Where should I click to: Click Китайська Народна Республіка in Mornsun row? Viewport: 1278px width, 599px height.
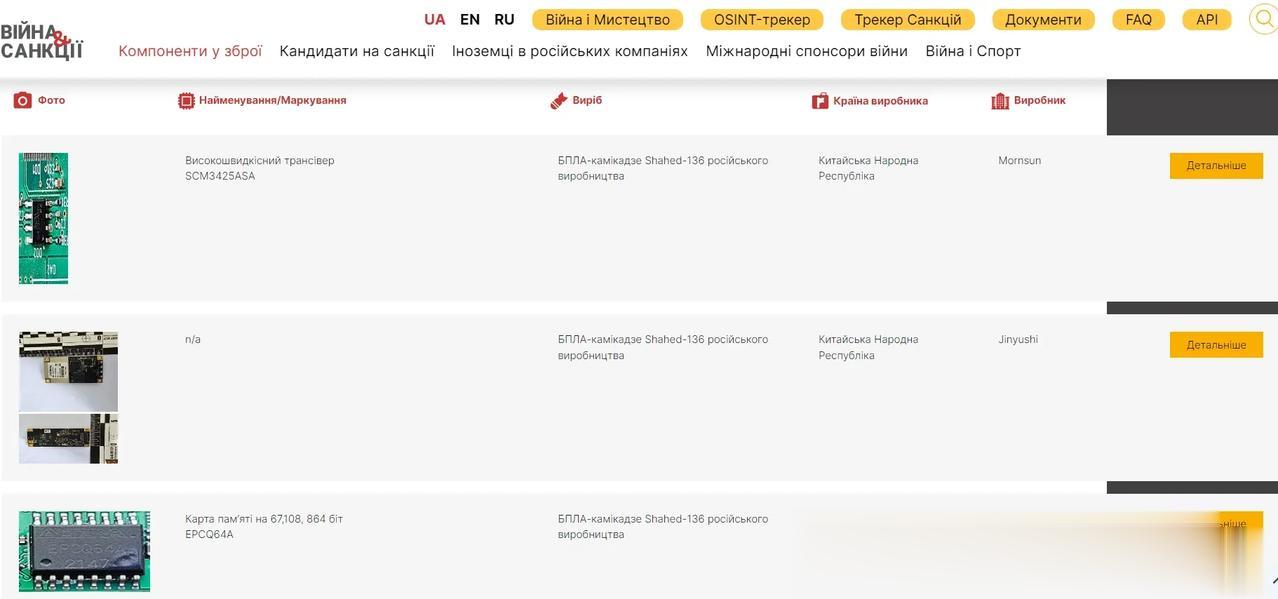868,168
